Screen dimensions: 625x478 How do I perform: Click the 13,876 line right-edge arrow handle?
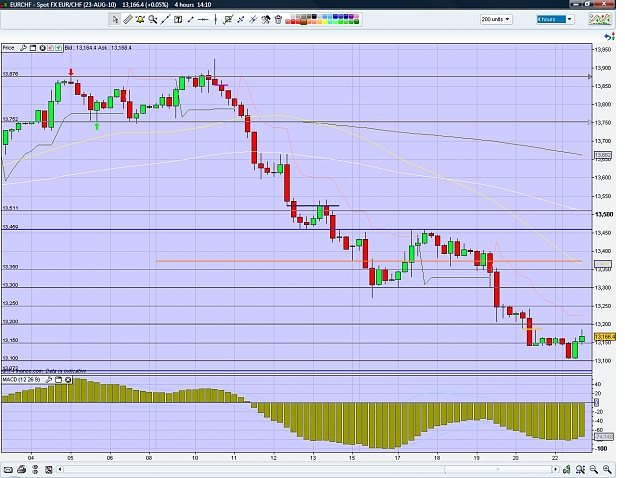(x=590, y=77)
